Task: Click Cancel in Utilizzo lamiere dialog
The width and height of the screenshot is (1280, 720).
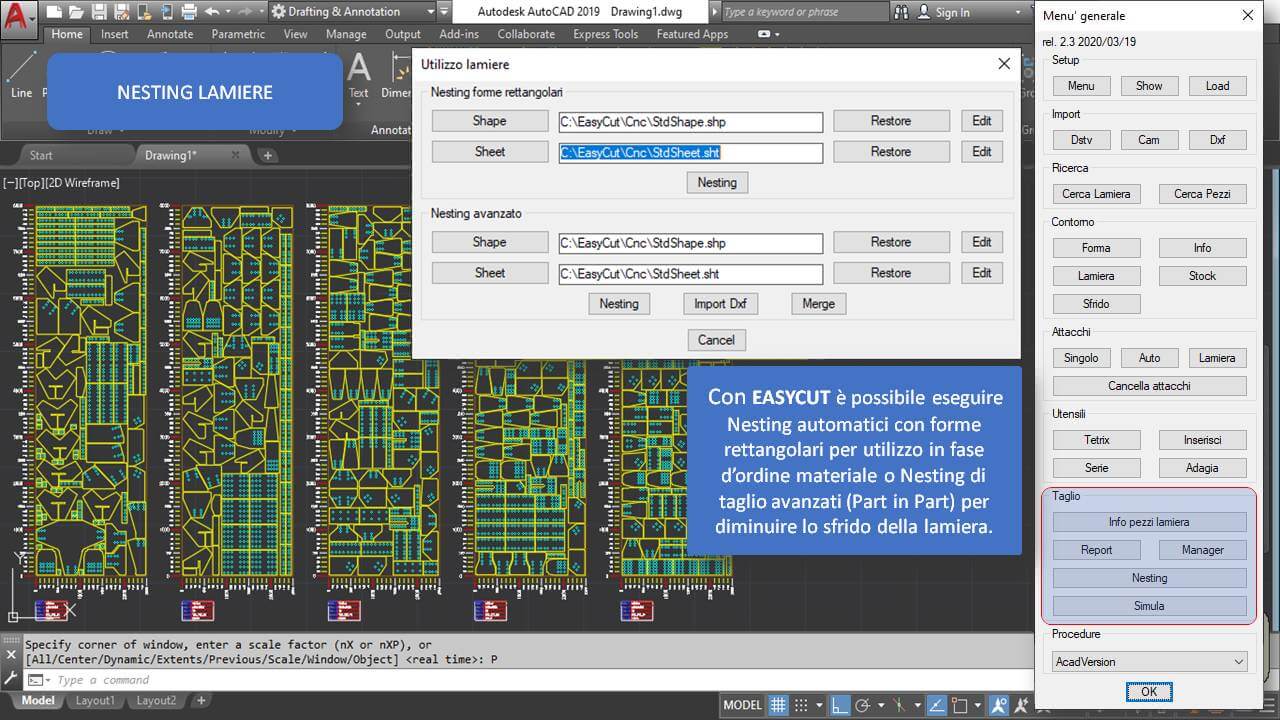Action: [x=716, y=340]
